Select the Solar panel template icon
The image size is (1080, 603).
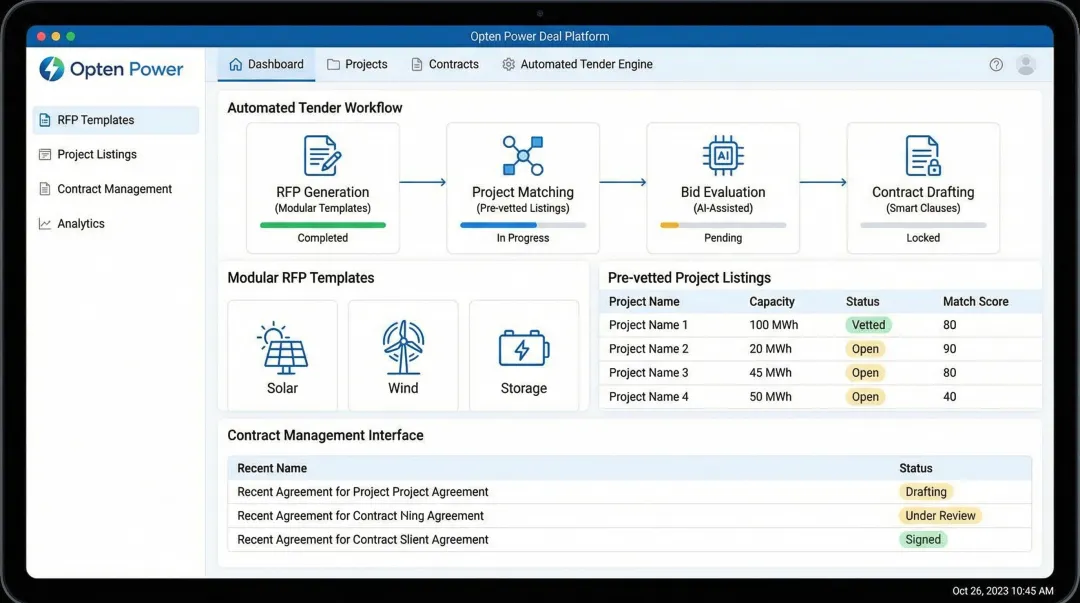pyautogui.click(x=282, y=345)
